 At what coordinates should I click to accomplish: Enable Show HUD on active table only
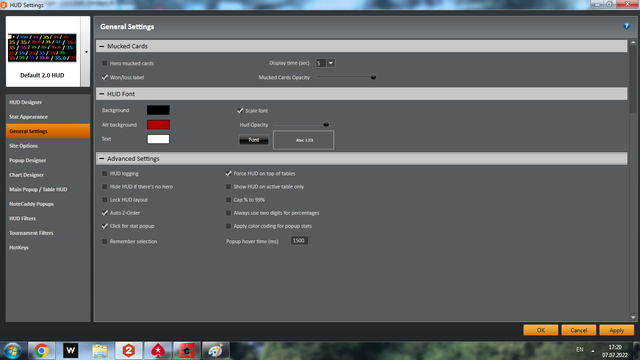229,187
